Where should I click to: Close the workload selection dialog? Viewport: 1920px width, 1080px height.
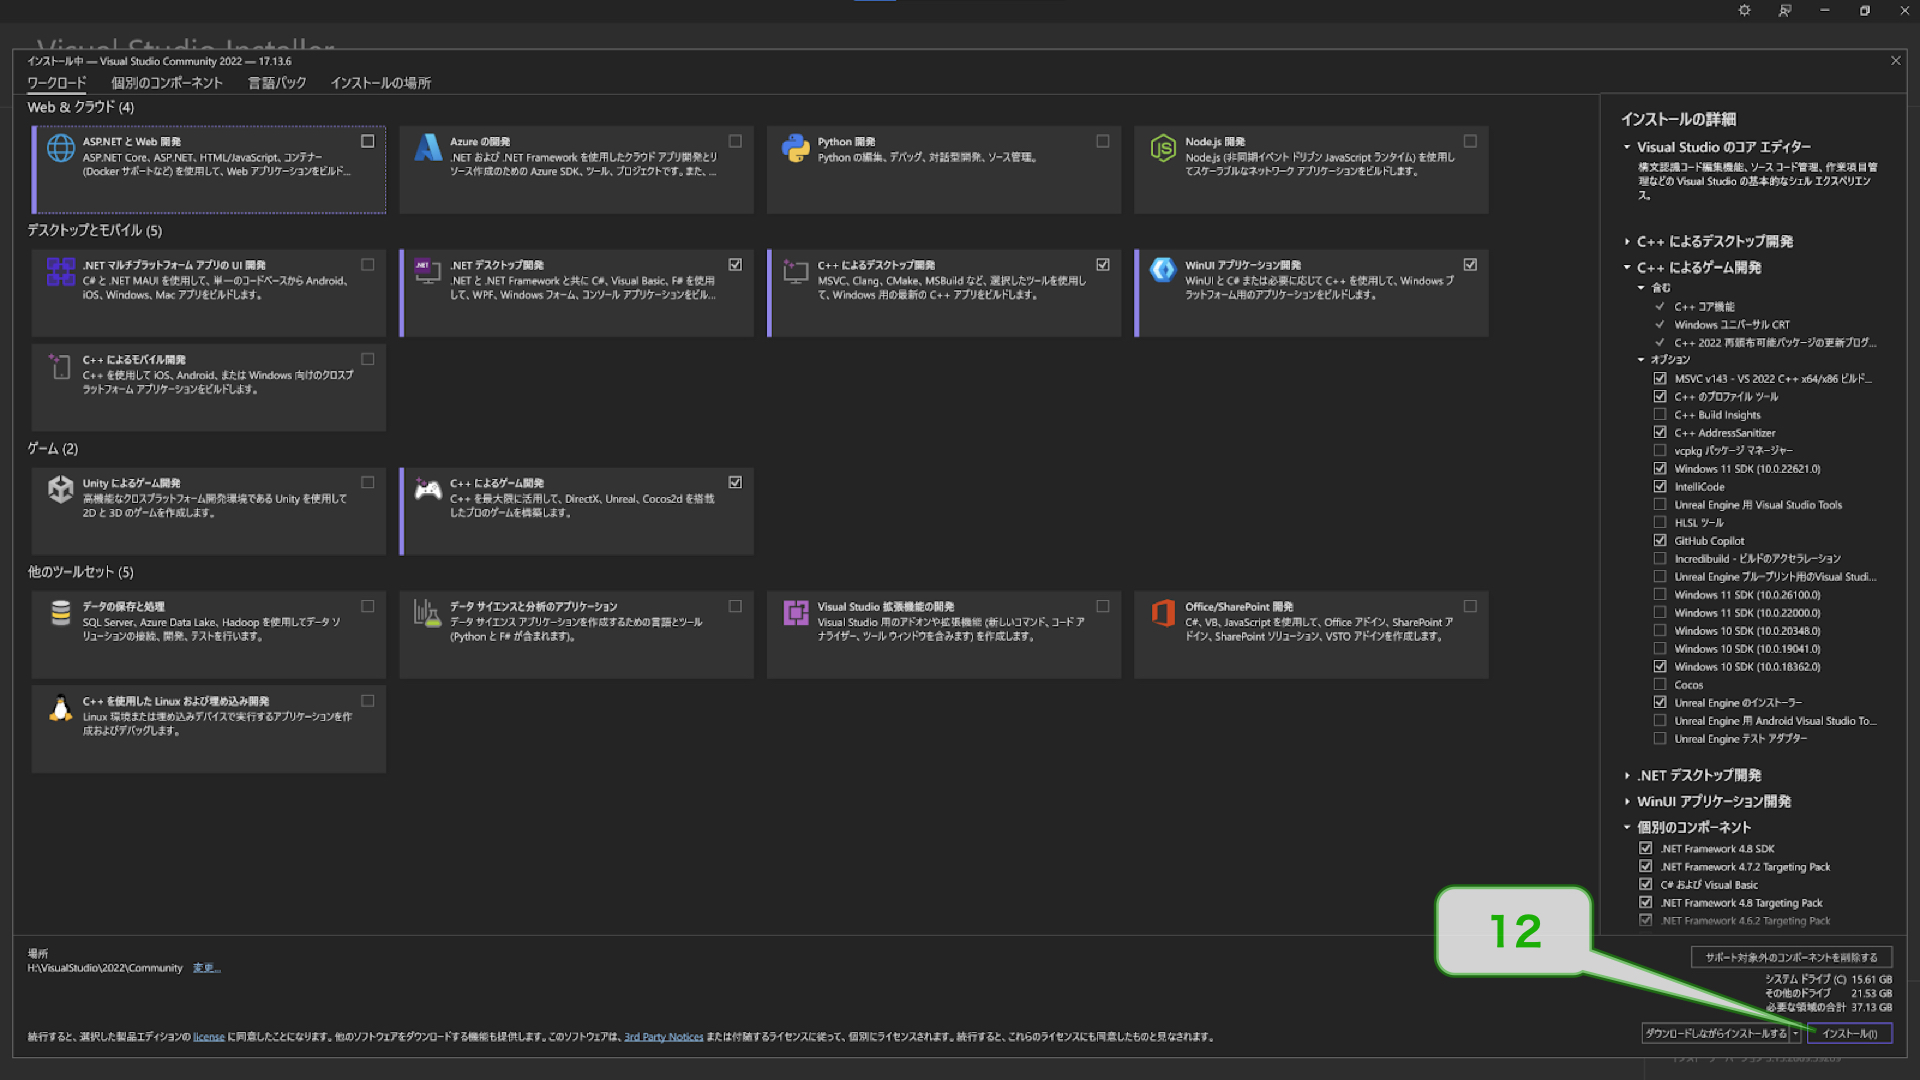click(1896, 61)
